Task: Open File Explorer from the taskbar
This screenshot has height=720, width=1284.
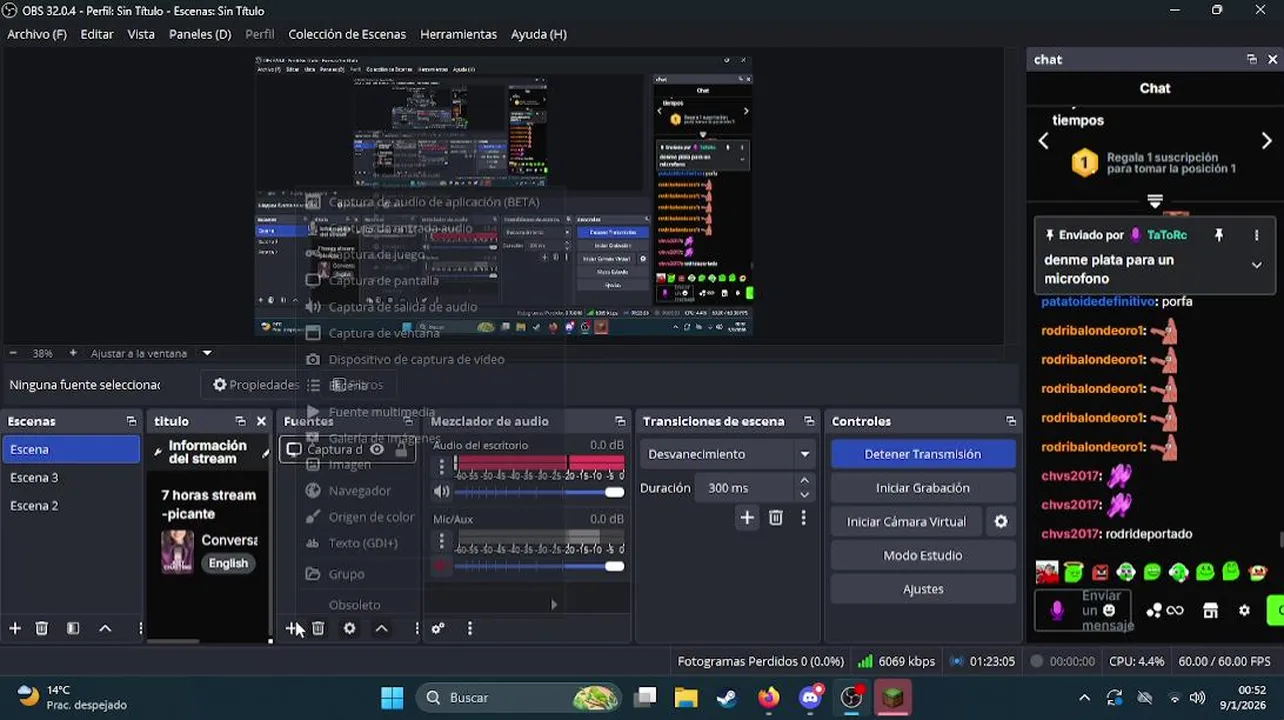Action: pos(686,697)
